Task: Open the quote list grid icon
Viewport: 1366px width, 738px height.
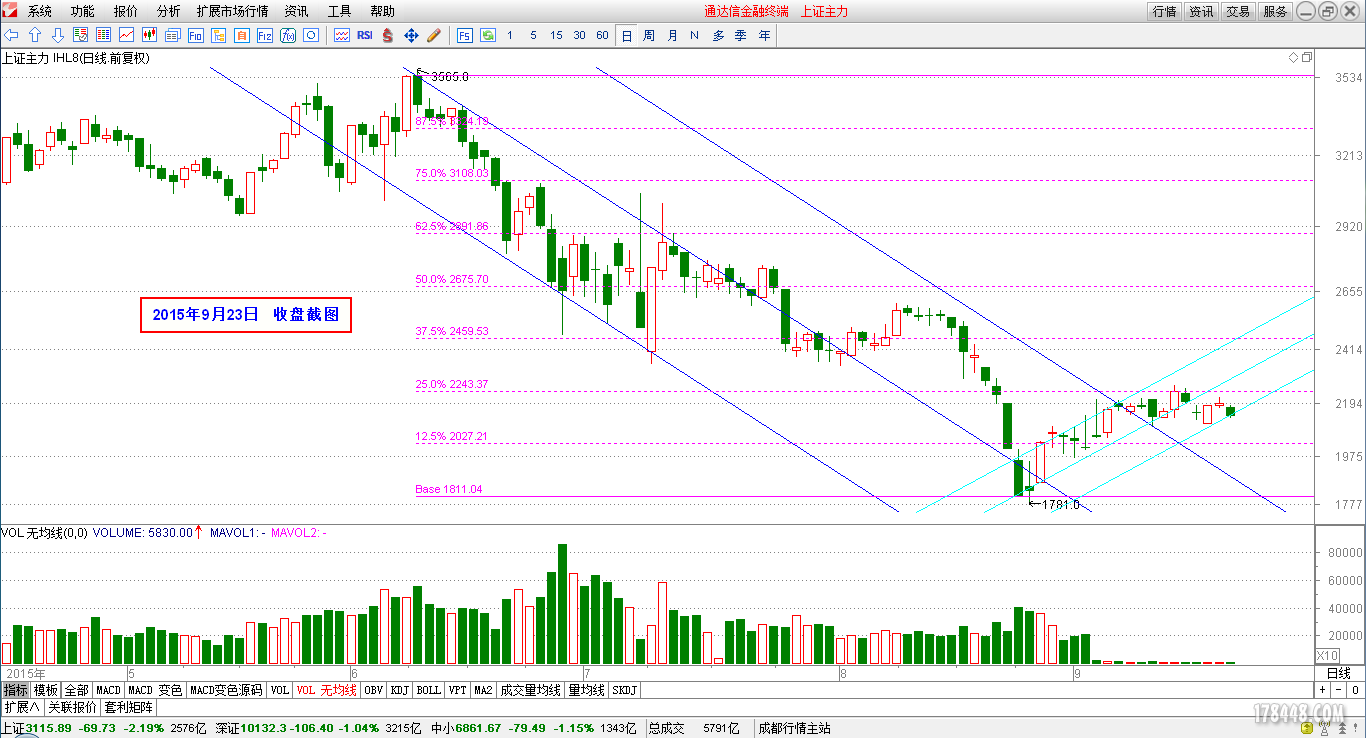Action: [x=103, y=35]
